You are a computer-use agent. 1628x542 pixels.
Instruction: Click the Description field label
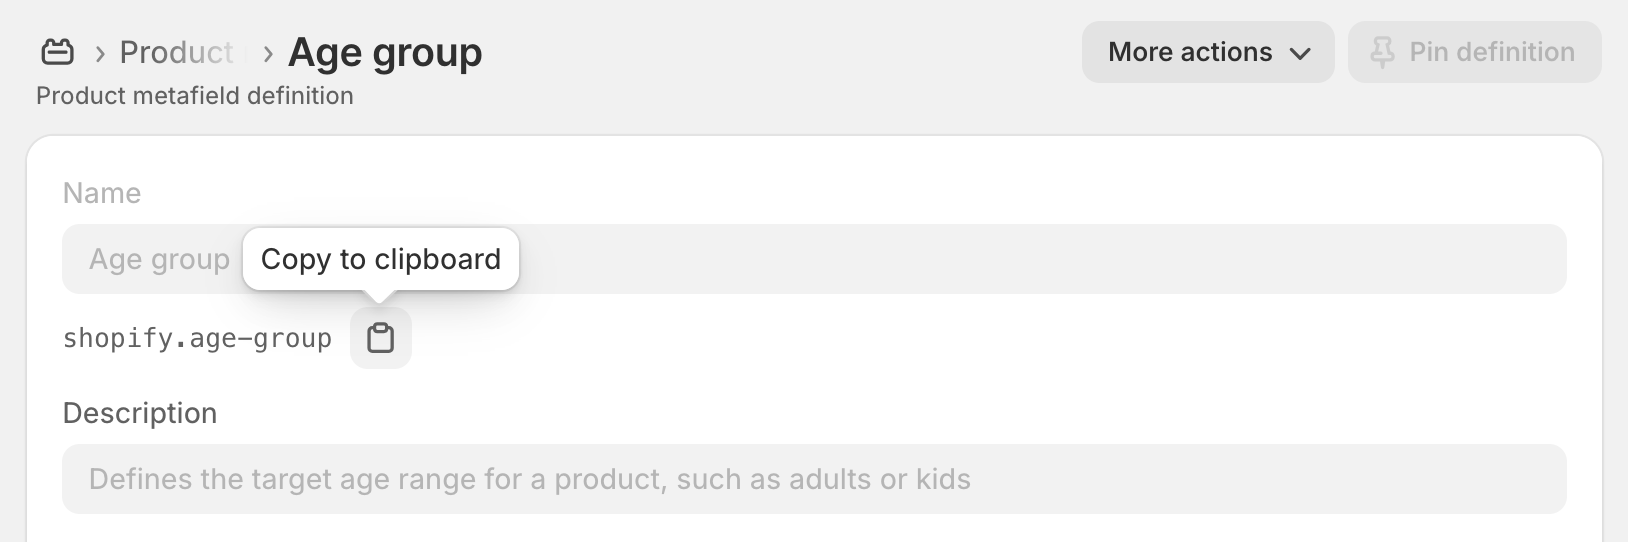click(140, 413)
